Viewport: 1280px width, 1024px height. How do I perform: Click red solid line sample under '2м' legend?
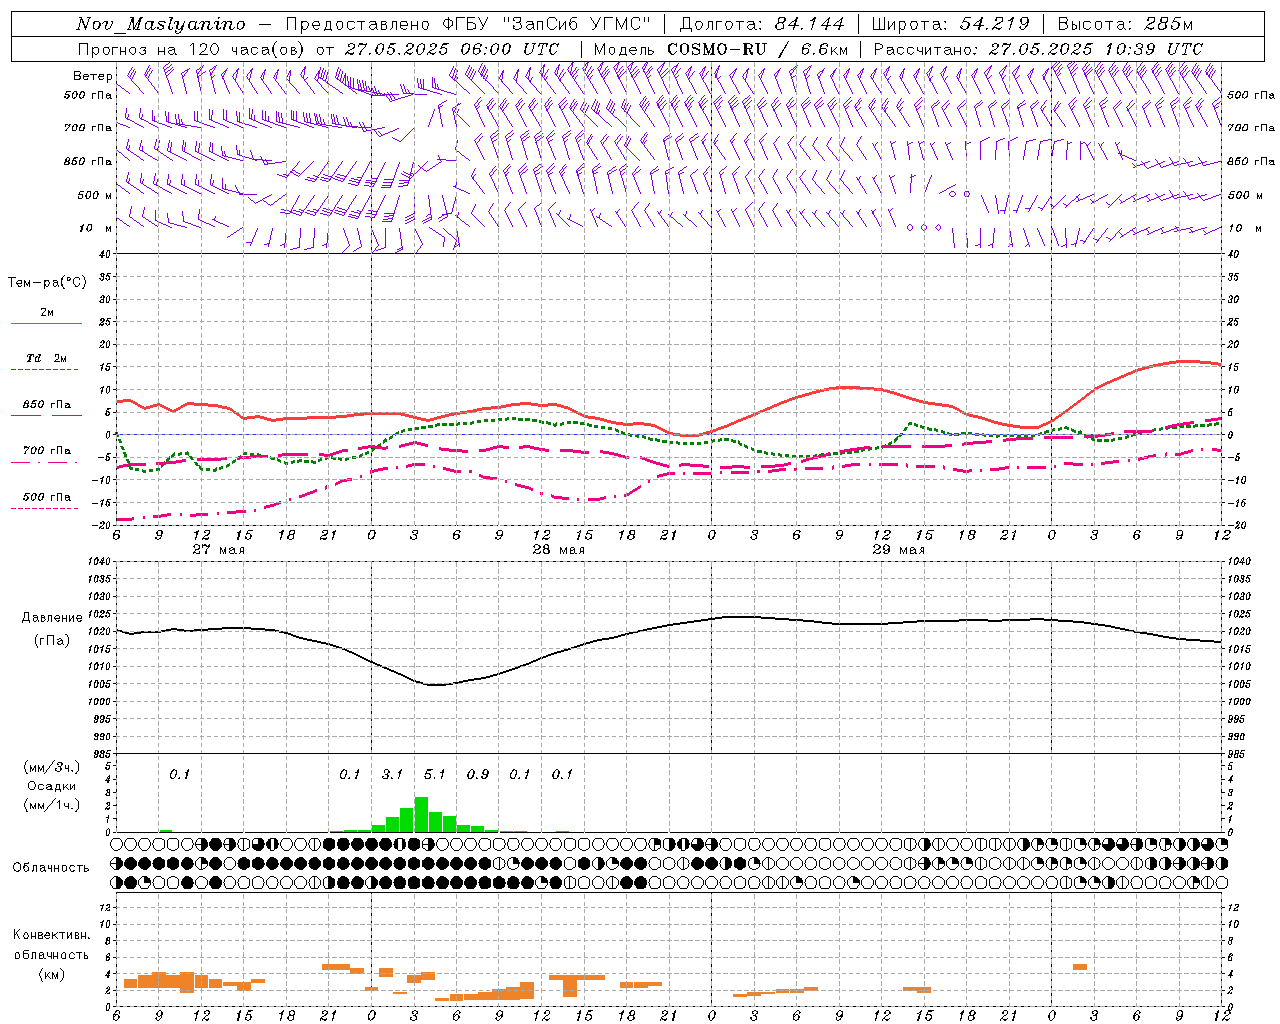[x=46, y=324]
